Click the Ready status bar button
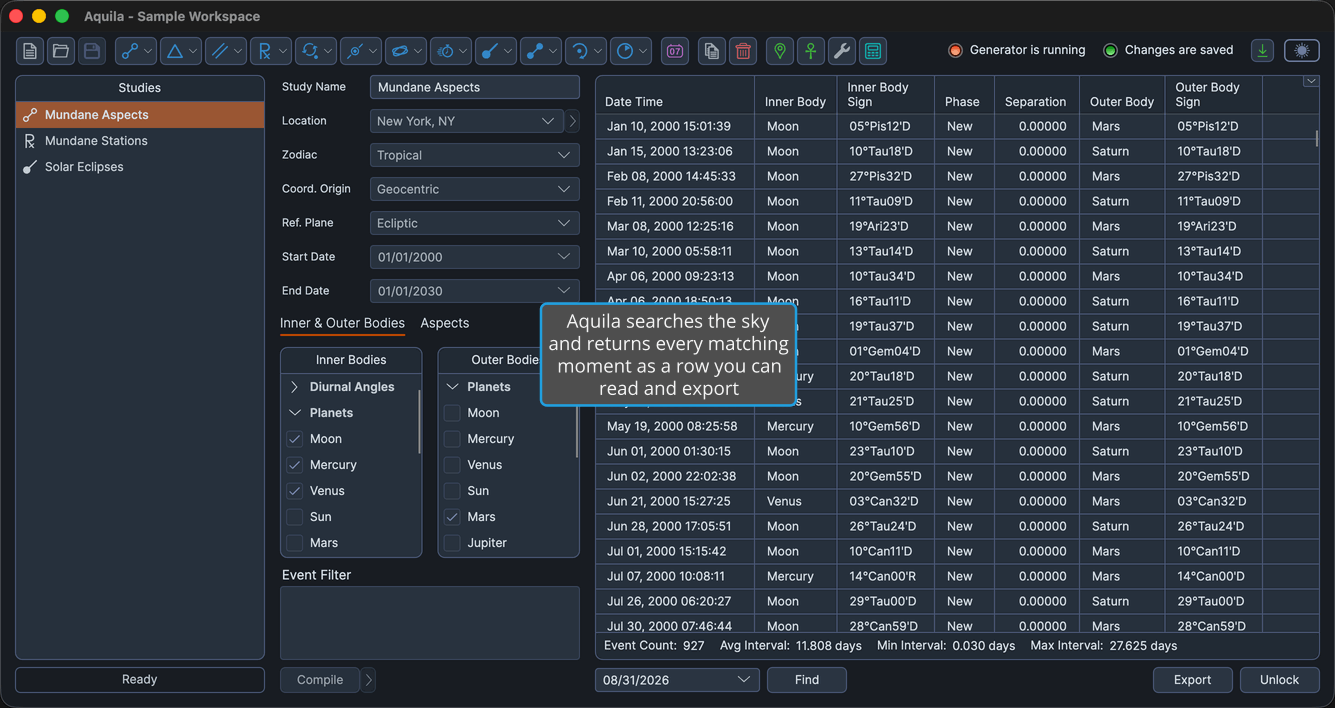Viewport: 1335px width, 708px height. tap(140, 680)
